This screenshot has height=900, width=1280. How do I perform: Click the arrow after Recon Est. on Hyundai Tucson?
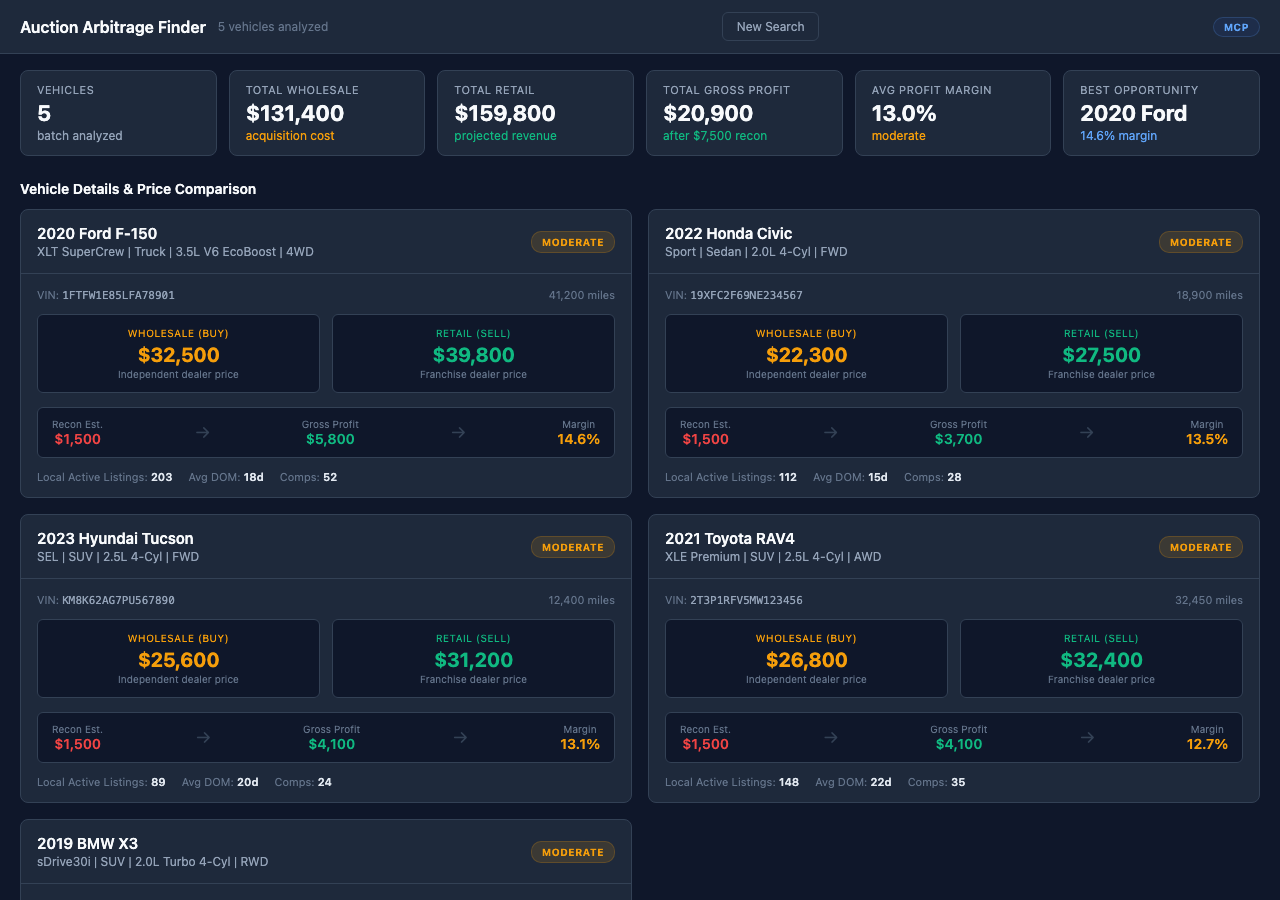coord(203,737)
